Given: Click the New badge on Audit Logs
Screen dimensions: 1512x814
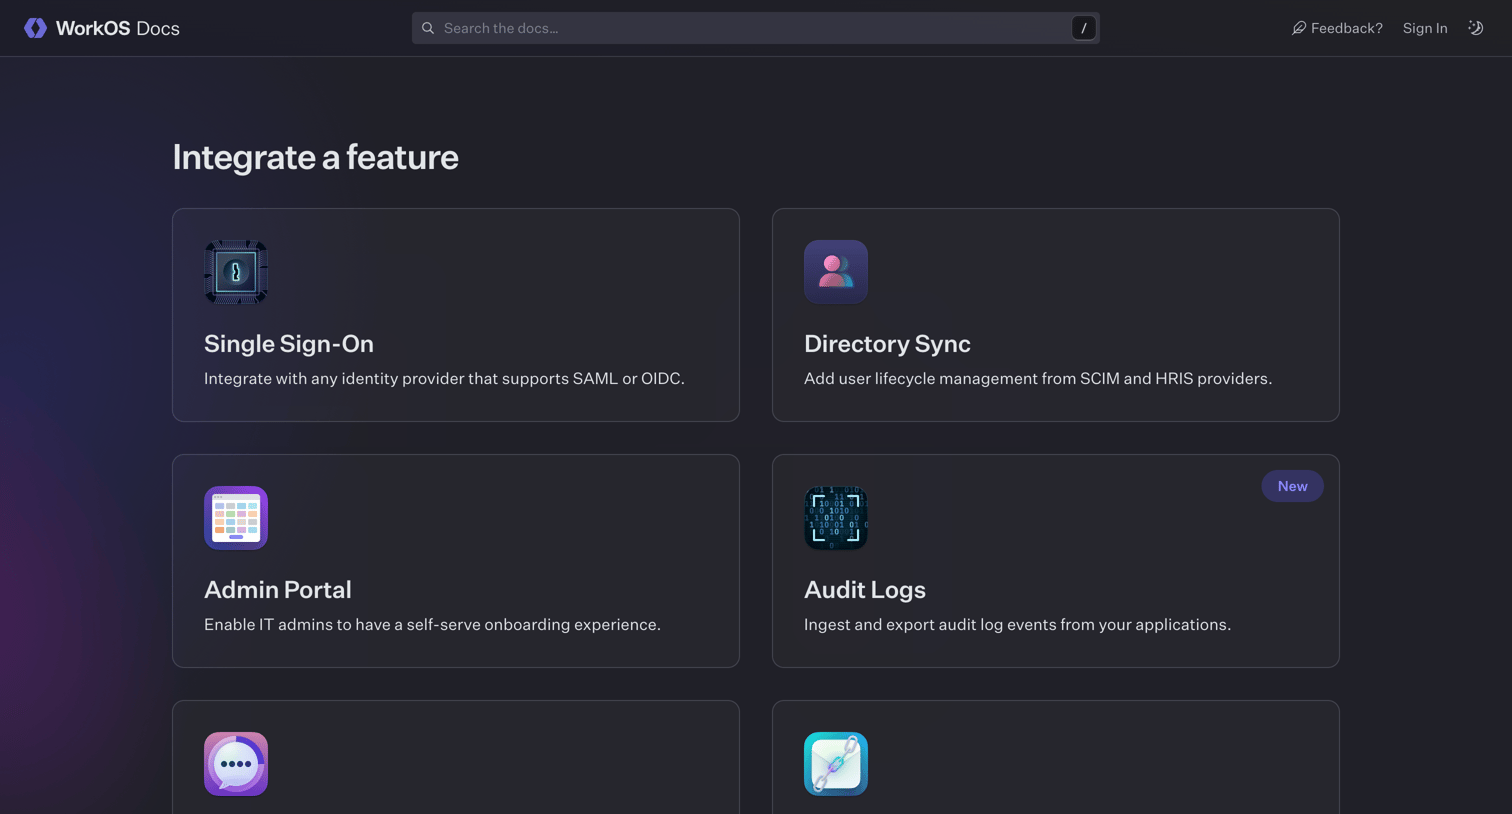Looking at the screenshot, I should pos(1292,486).
